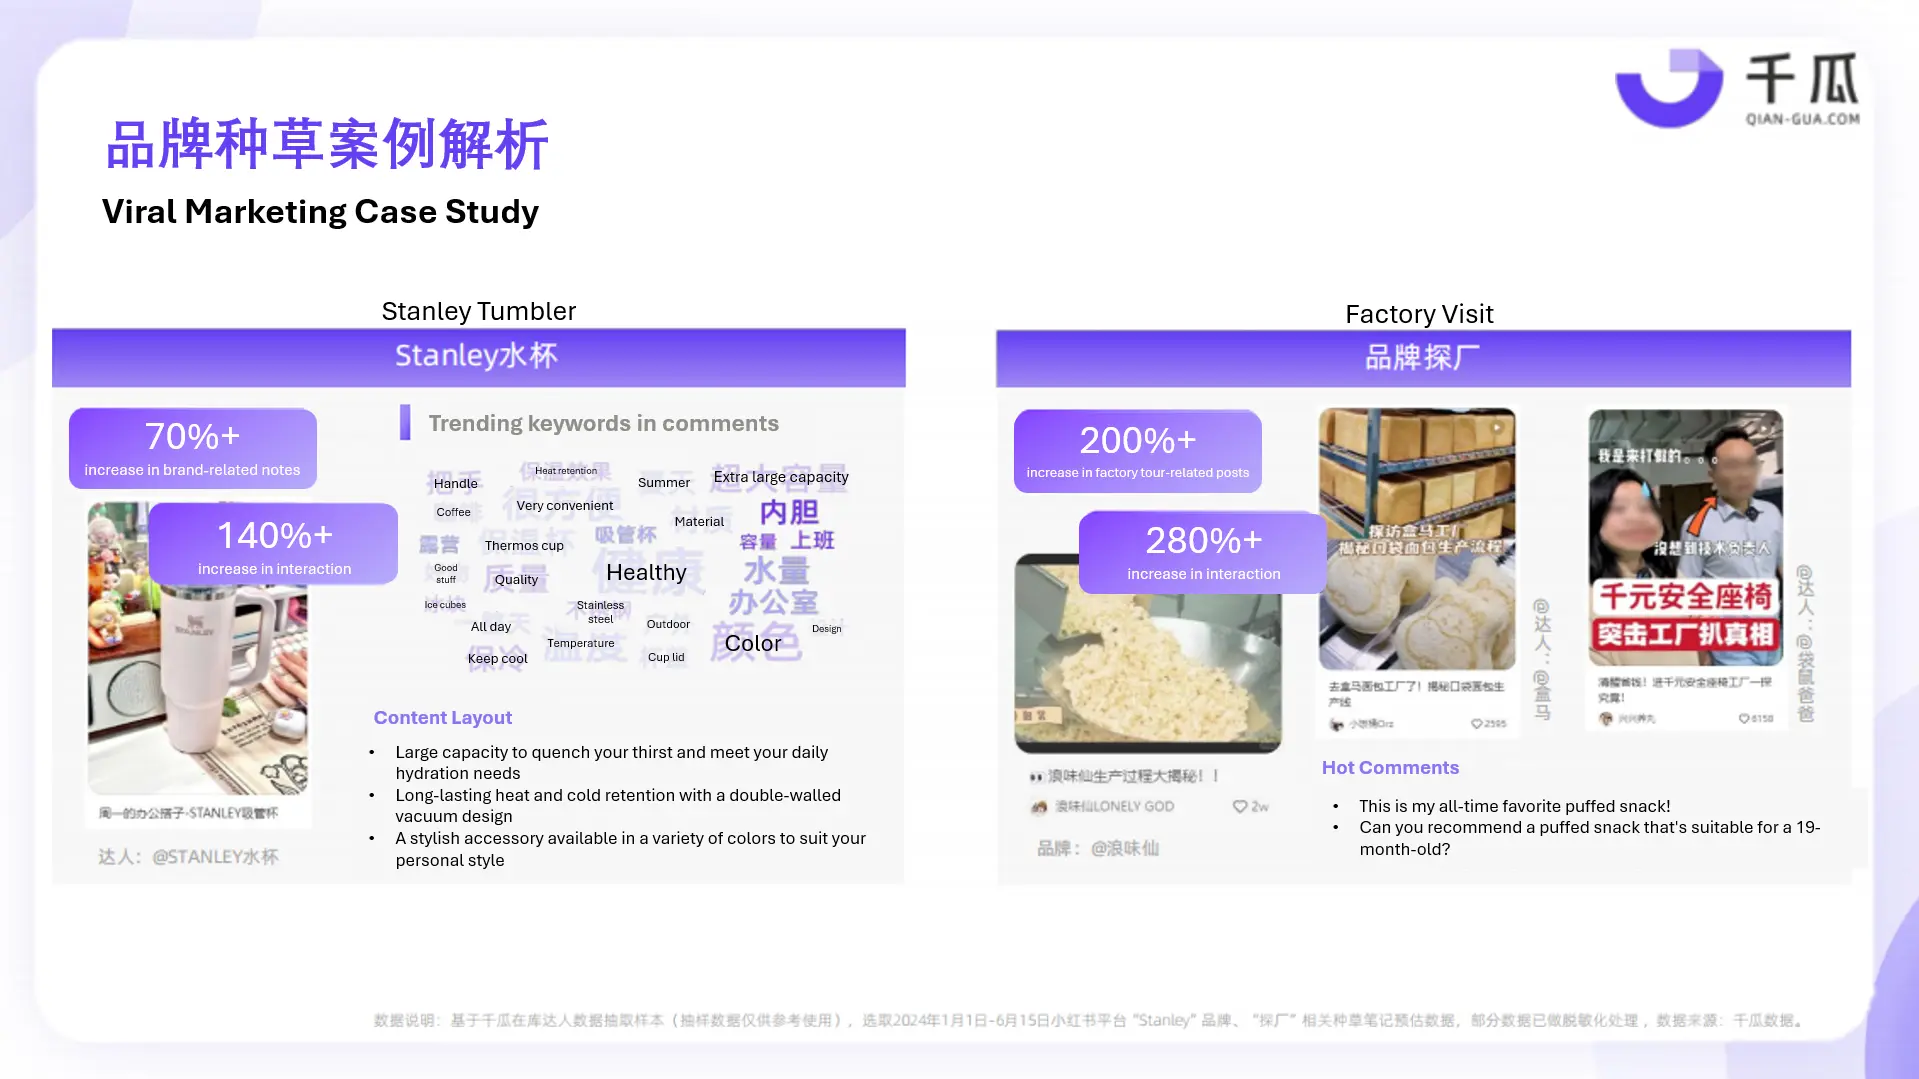Click the 'All day' keyword
1919x1079 pixels.
[x=491, y=627]
